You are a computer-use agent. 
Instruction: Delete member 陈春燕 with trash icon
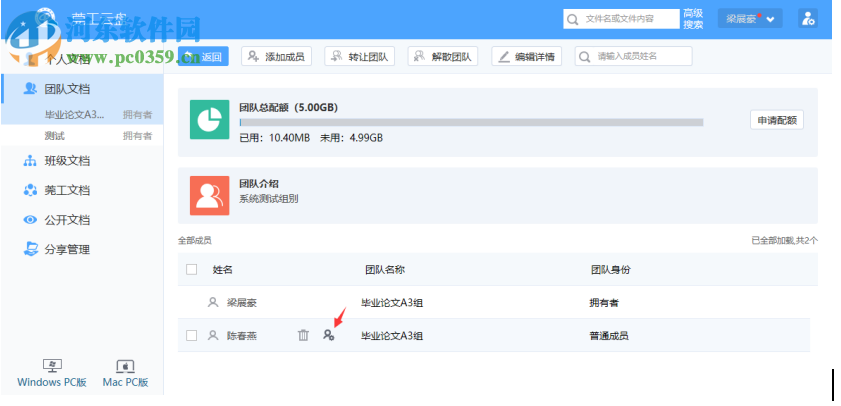click(x=303, y=335)
